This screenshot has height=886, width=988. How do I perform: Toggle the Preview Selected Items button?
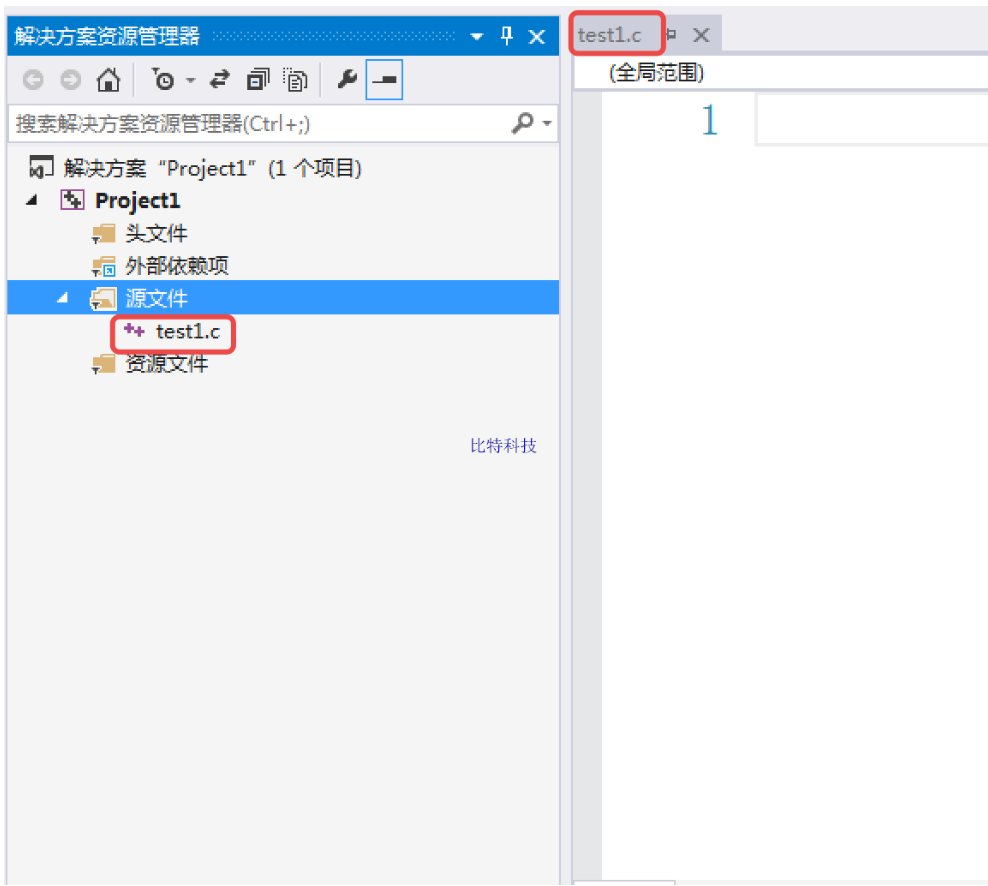pyautogui.click(x=384, y=80)
